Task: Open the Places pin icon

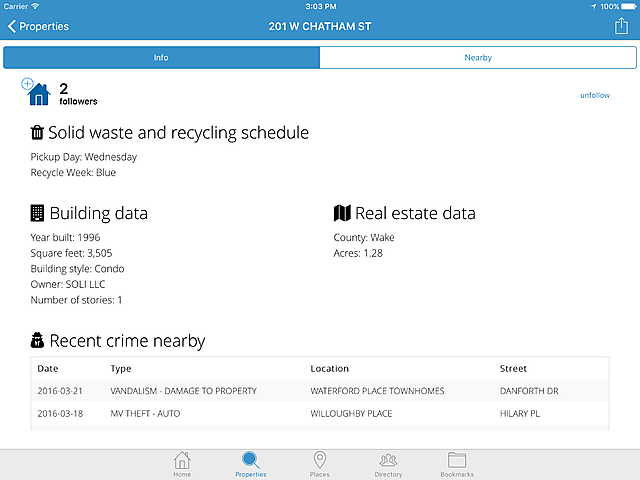Action: (x=320, y=463)
